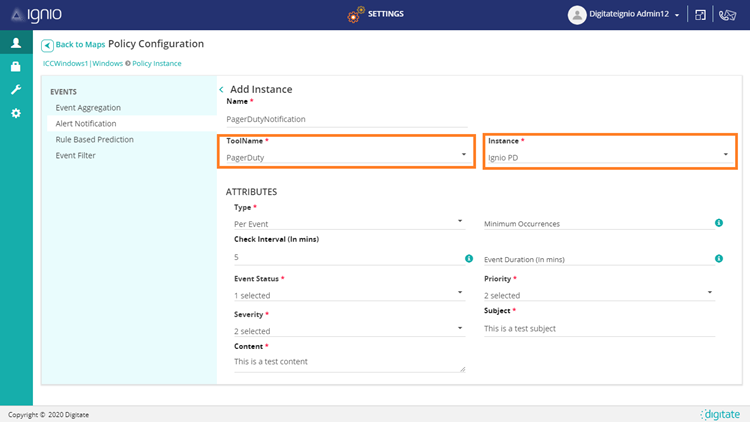Open Rule Based Prediction menu item

94,139
